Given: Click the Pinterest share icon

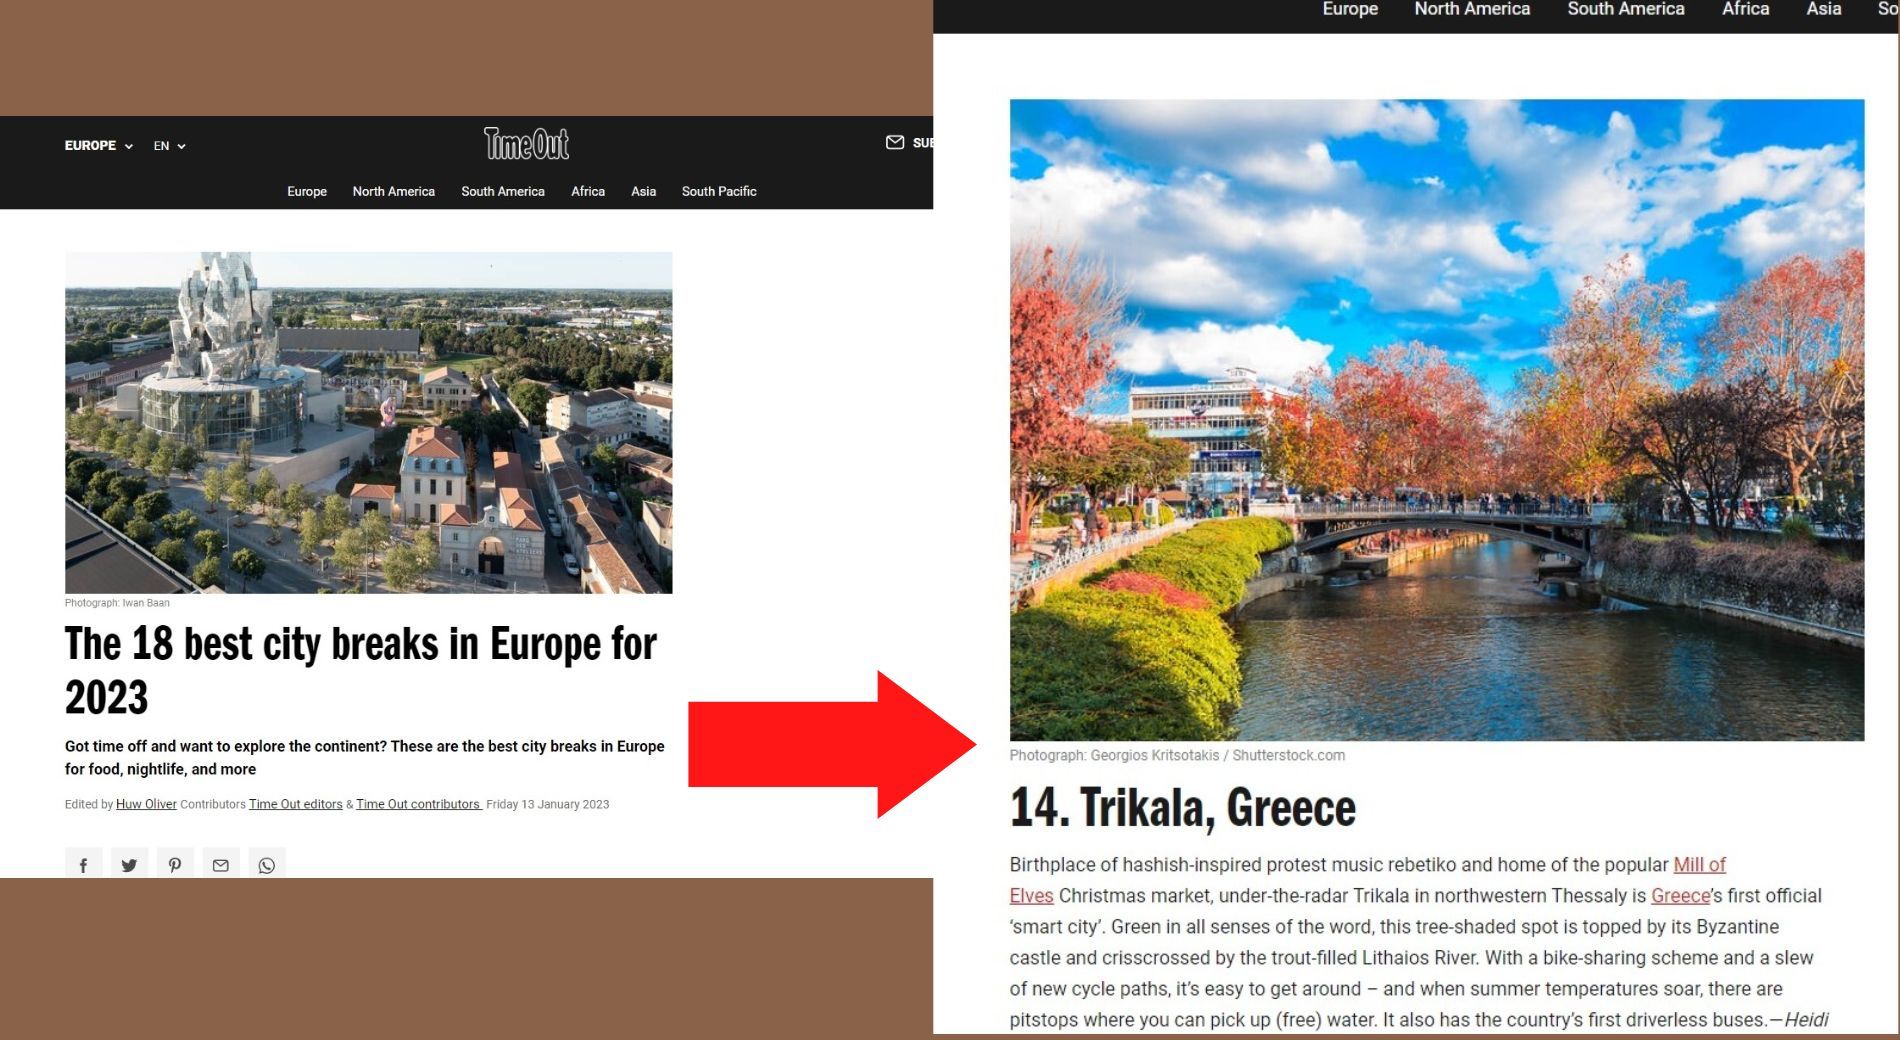Looking at the screenshot, I should [175, 865].
